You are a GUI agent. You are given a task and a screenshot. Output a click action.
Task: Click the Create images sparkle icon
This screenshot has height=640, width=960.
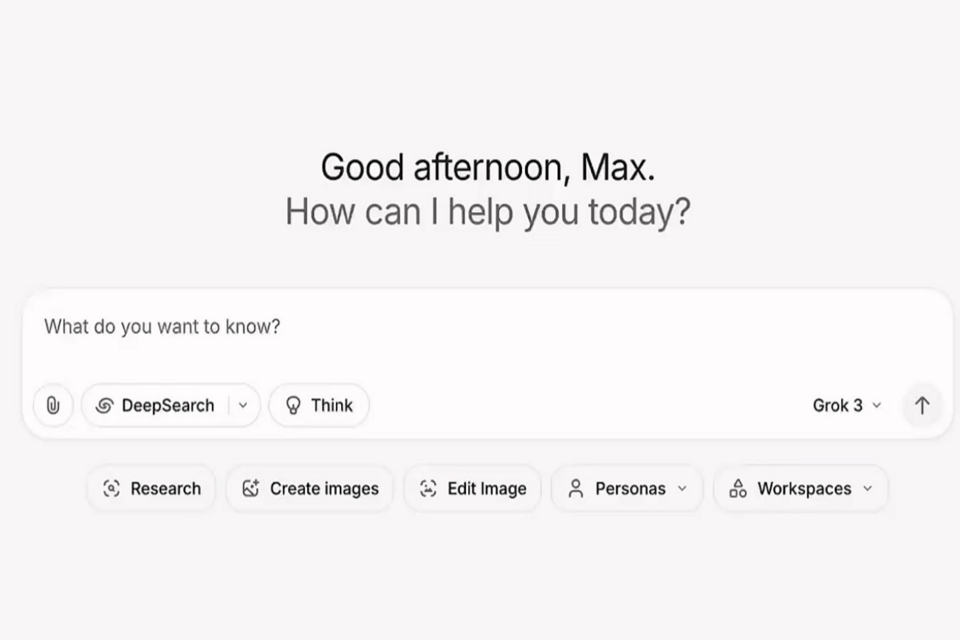coord(251,488)
